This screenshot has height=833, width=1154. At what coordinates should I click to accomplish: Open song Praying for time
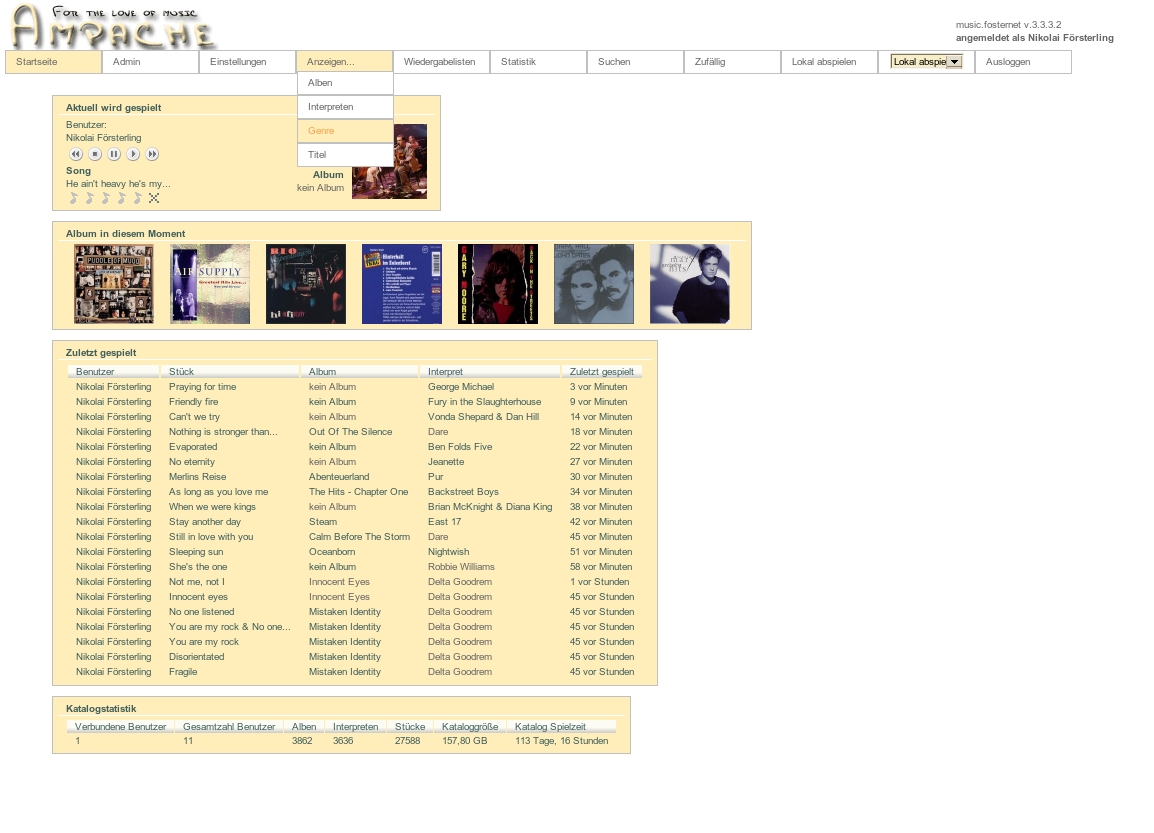click(x=202, y=387)
